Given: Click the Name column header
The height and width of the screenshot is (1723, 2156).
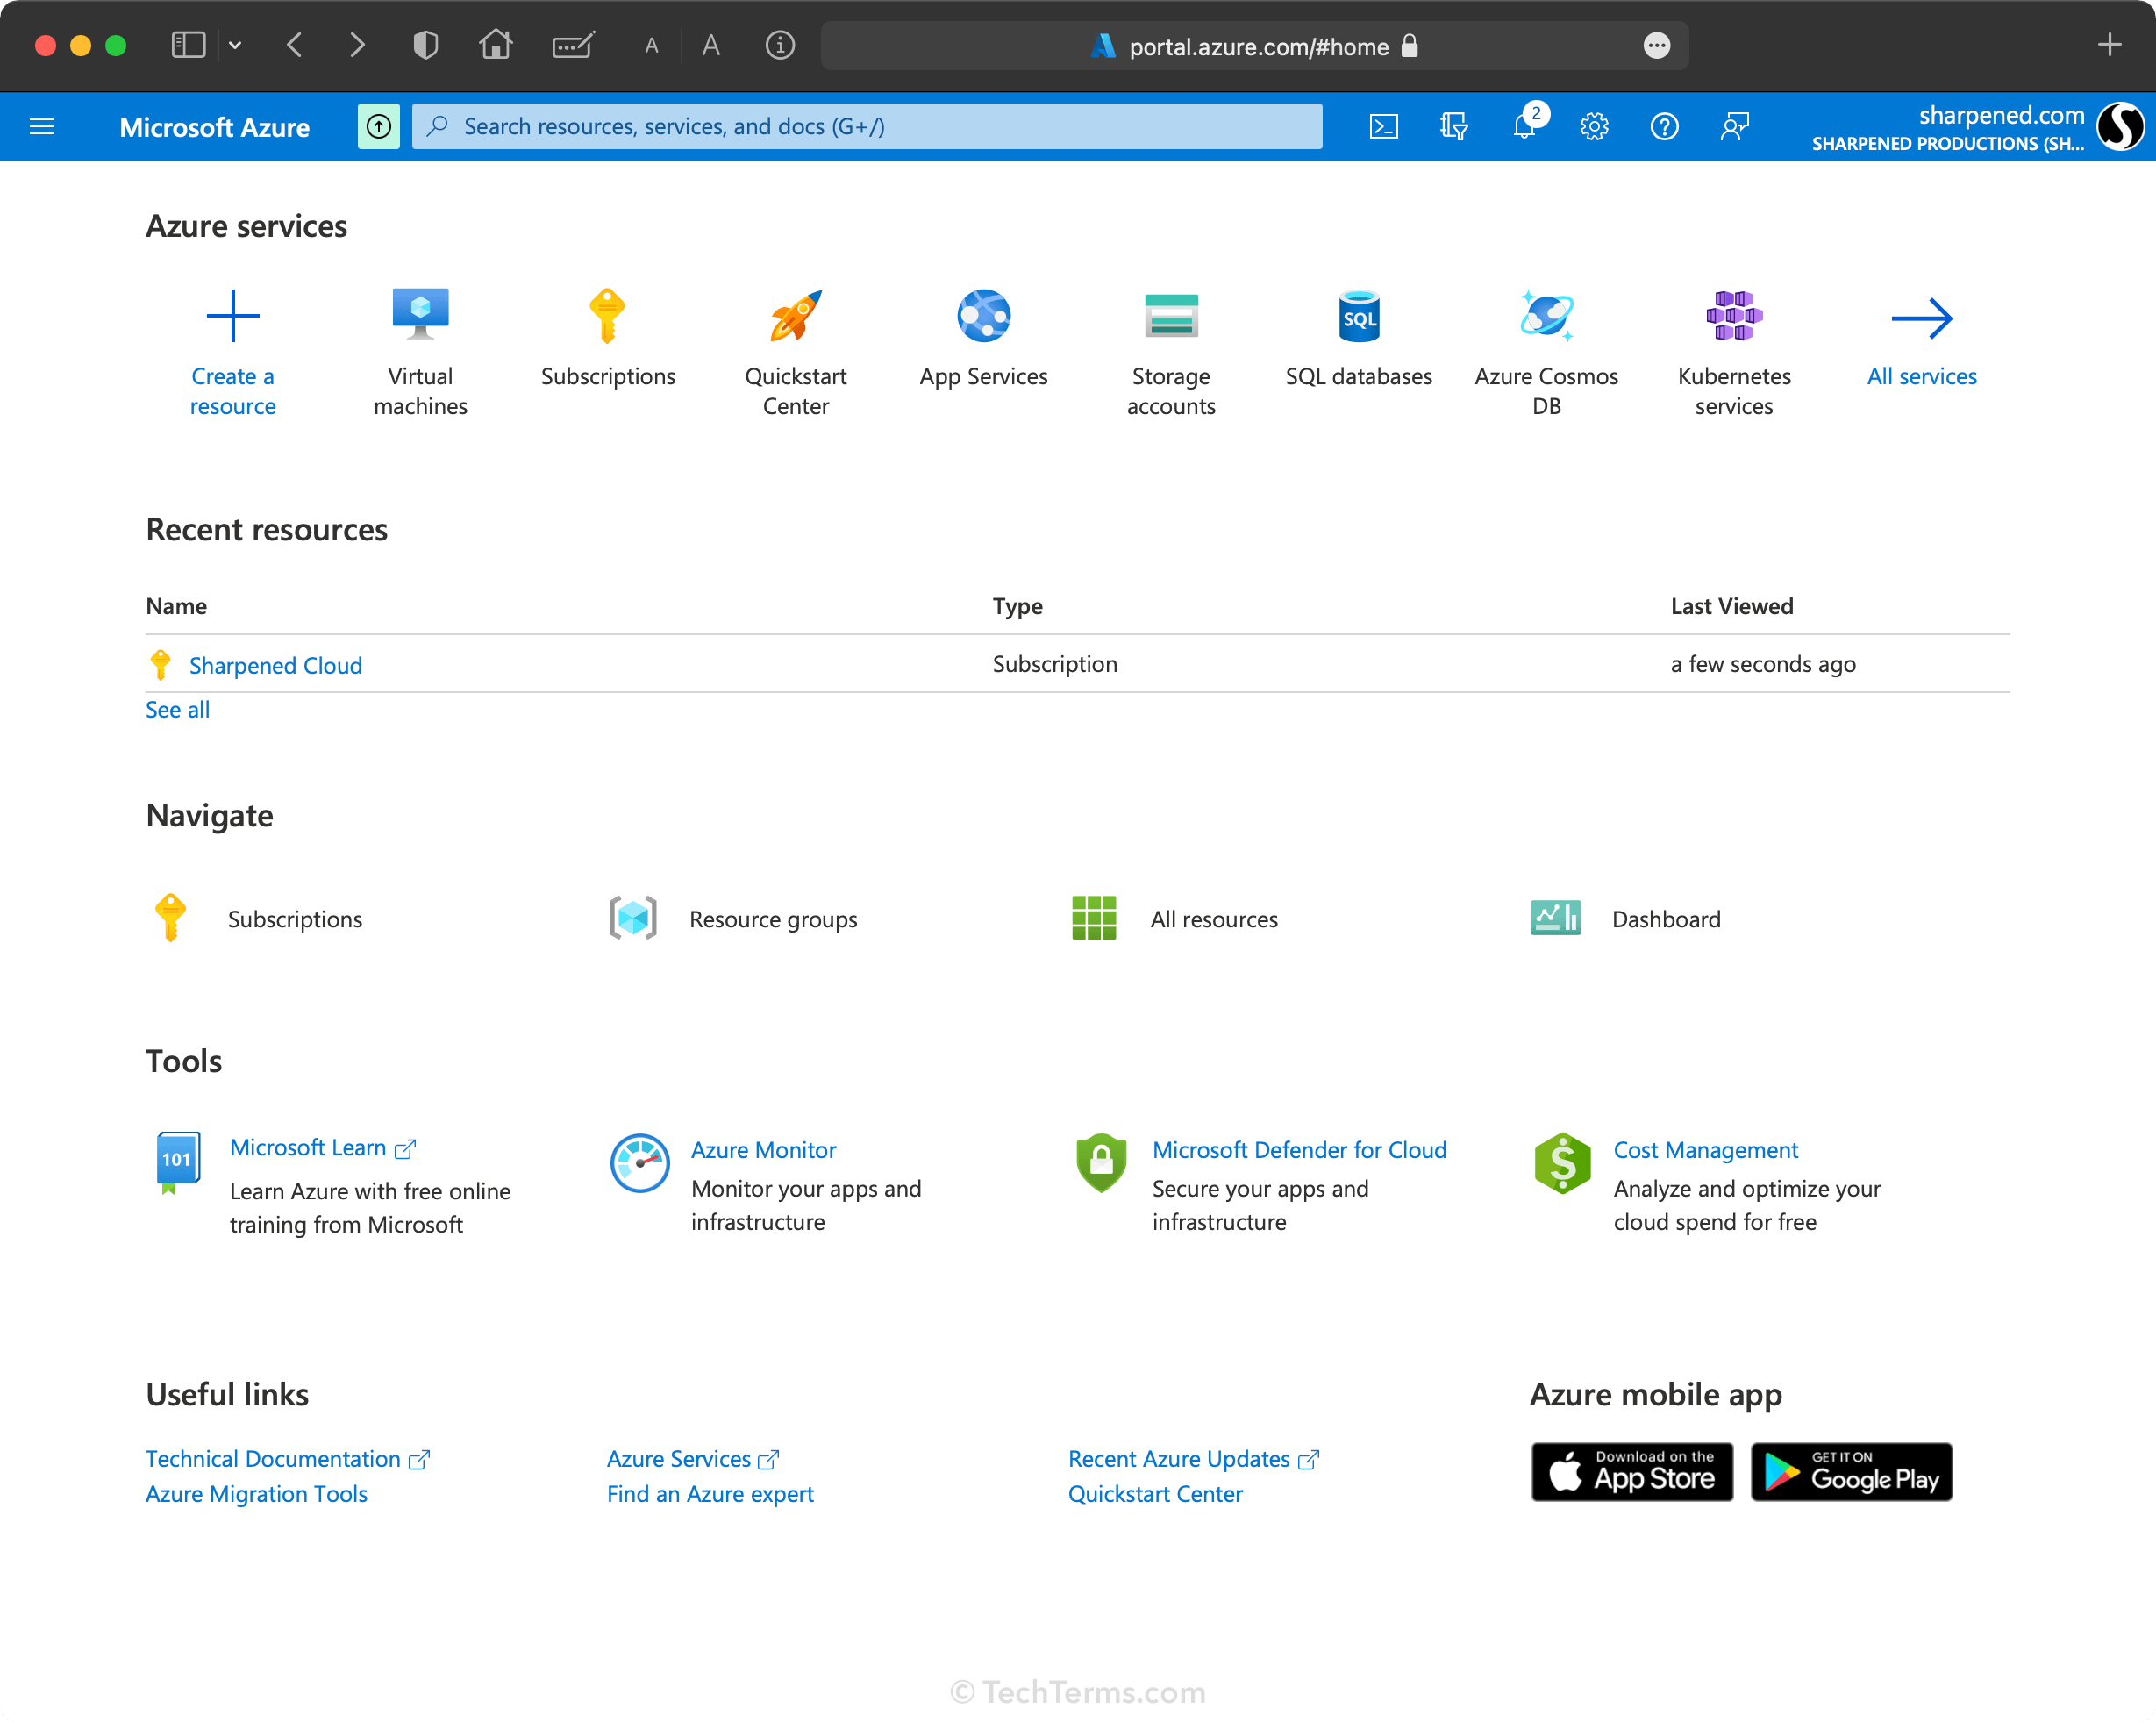Looking at the screenshot, I should point(176,606).
